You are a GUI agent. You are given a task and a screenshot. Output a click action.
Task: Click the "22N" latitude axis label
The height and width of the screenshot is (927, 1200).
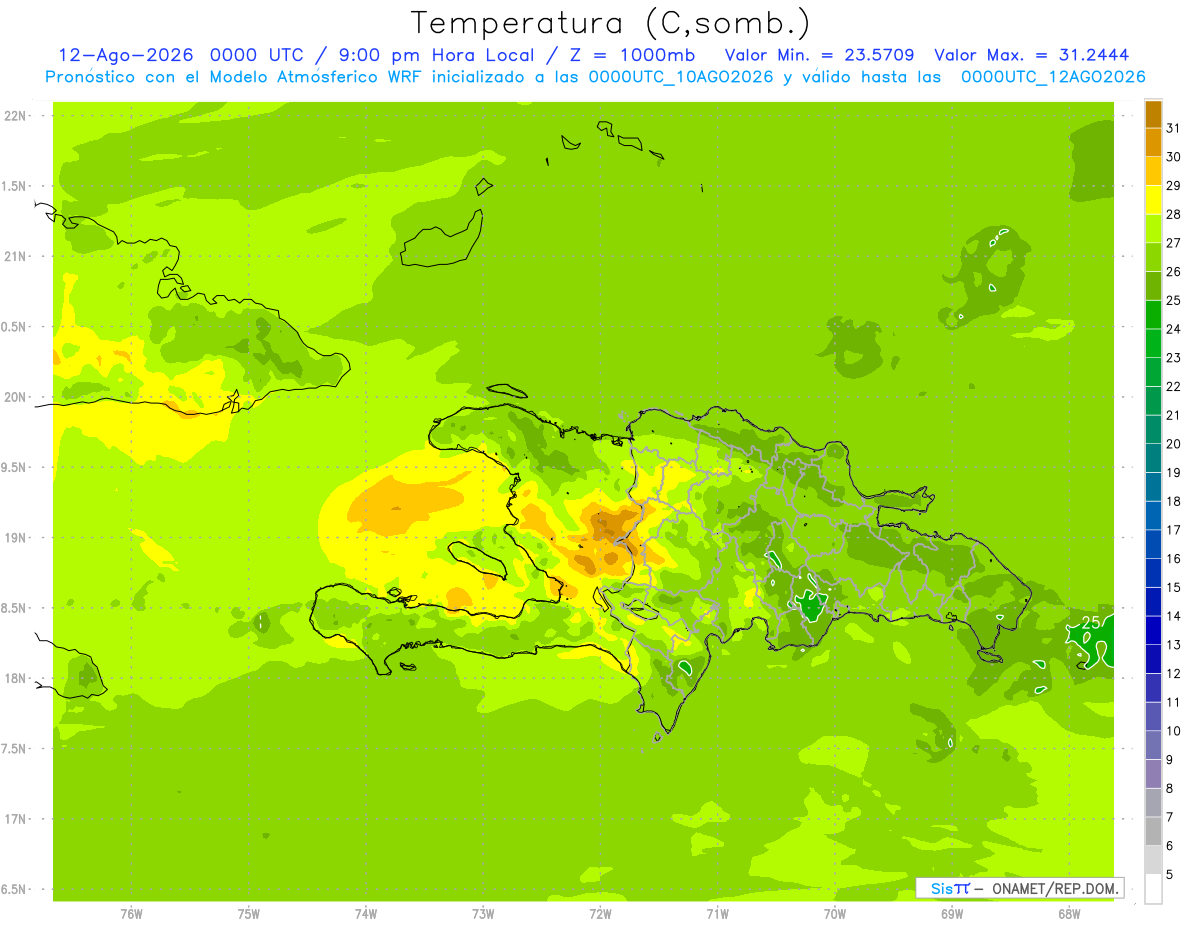17,116
